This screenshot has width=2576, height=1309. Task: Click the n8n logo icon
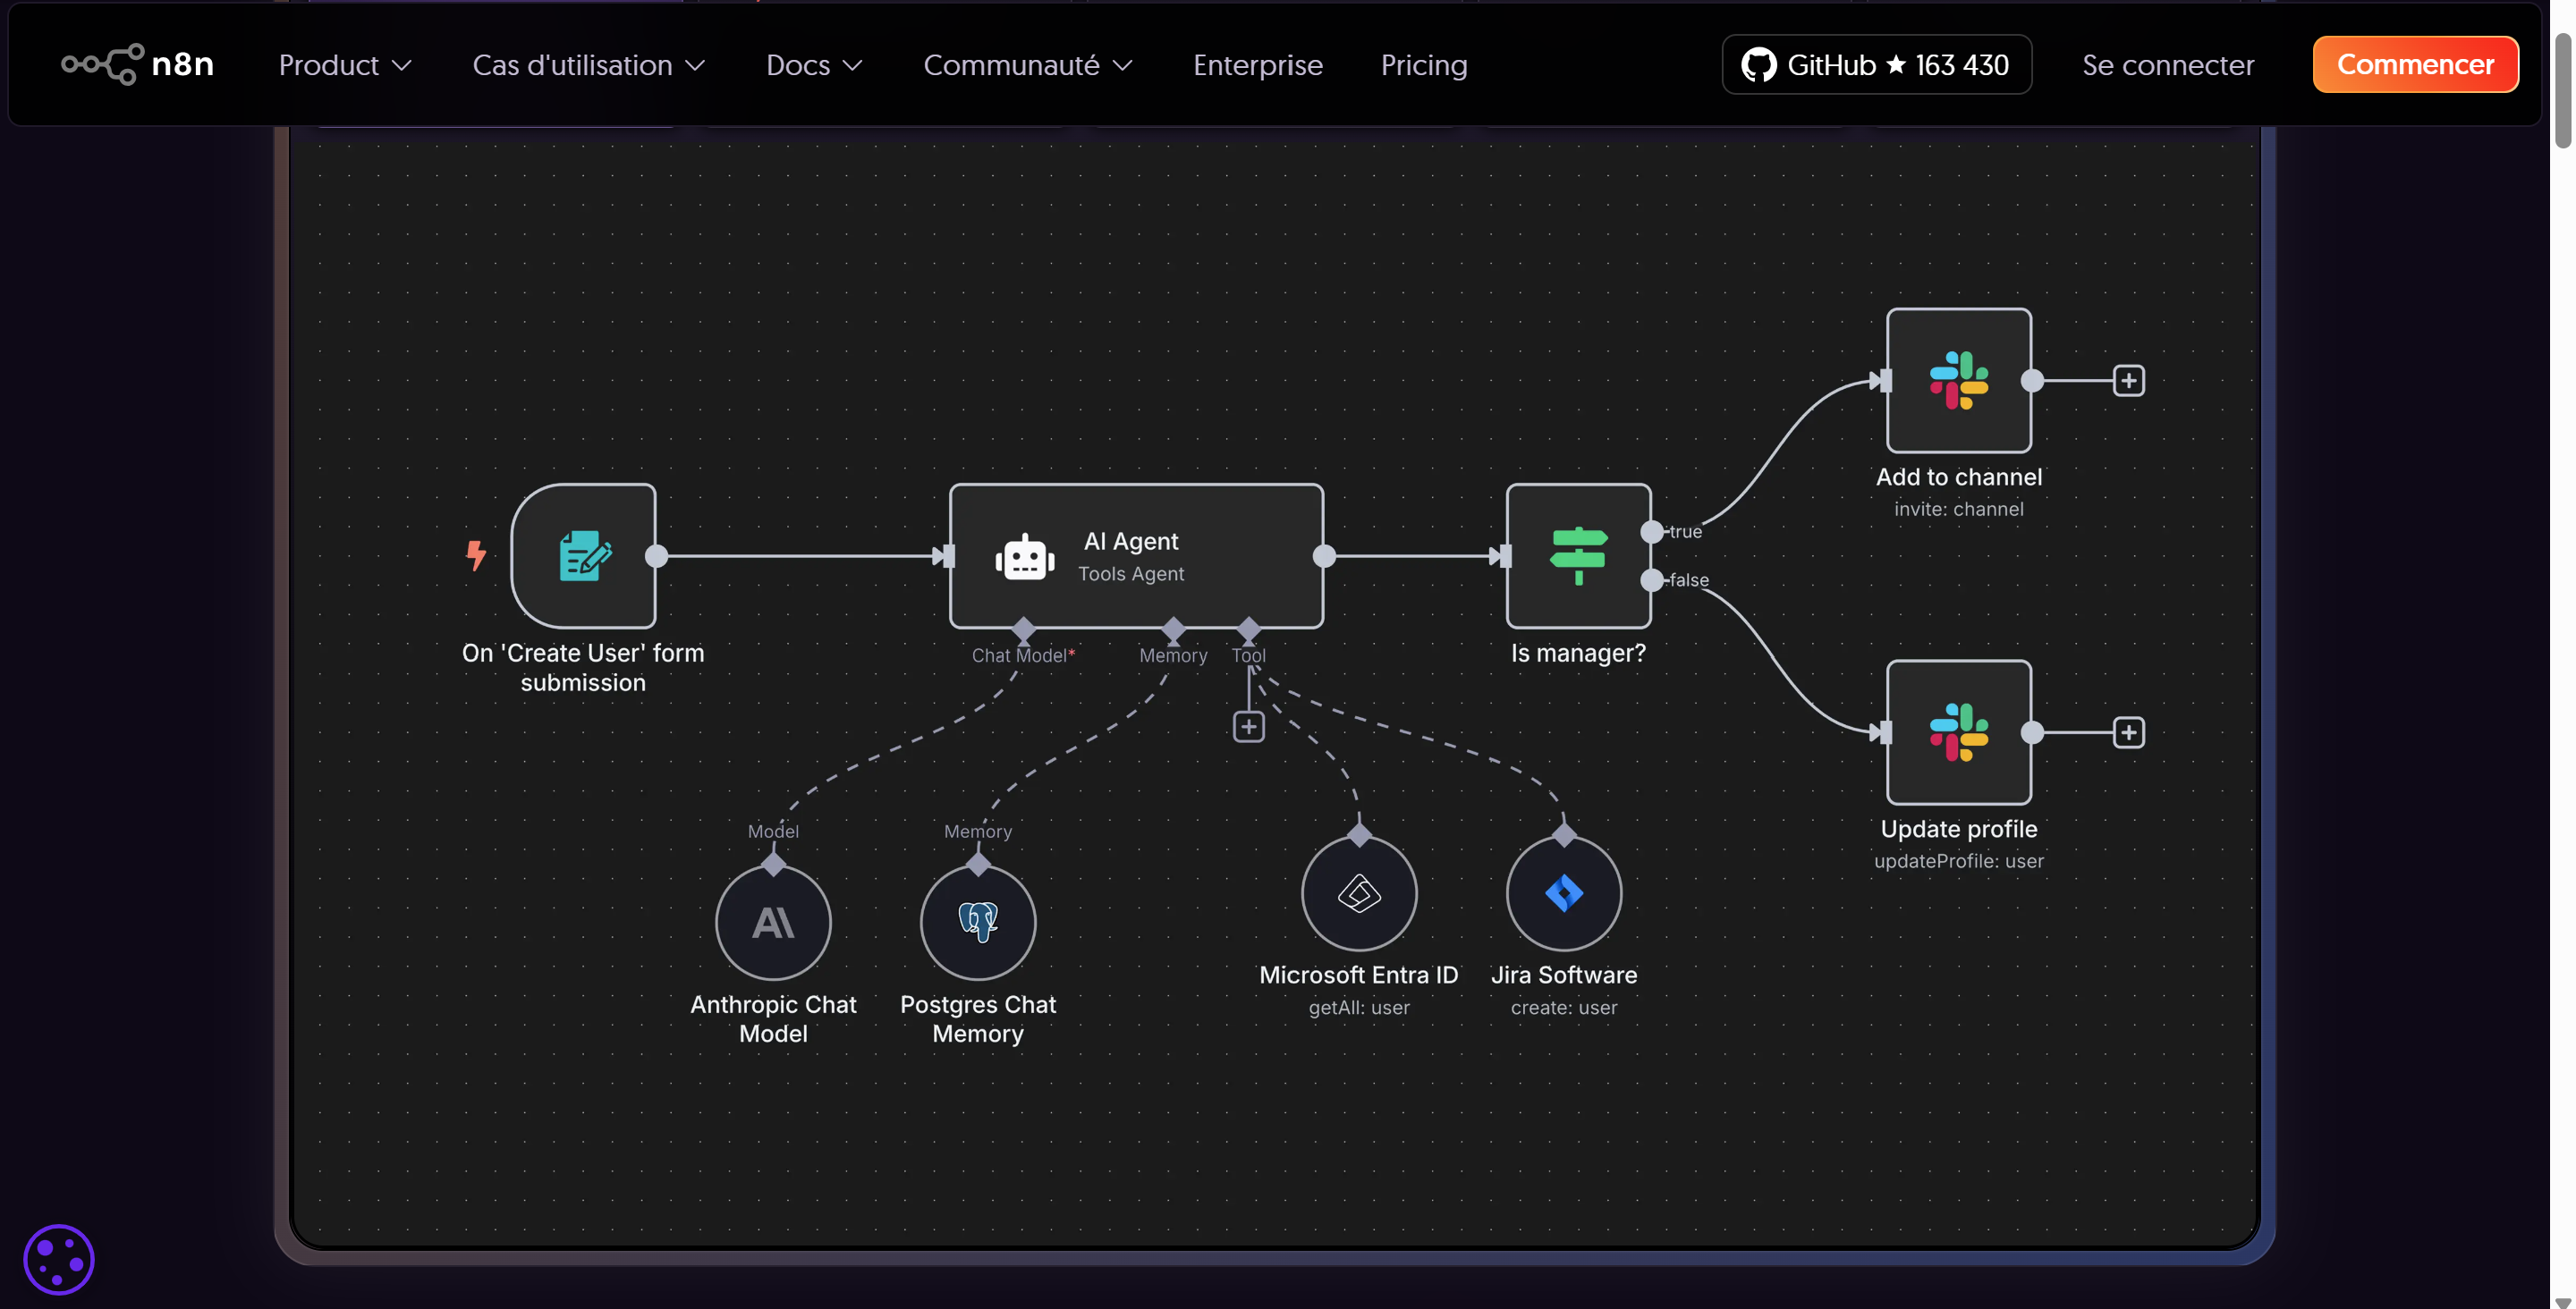103,65
